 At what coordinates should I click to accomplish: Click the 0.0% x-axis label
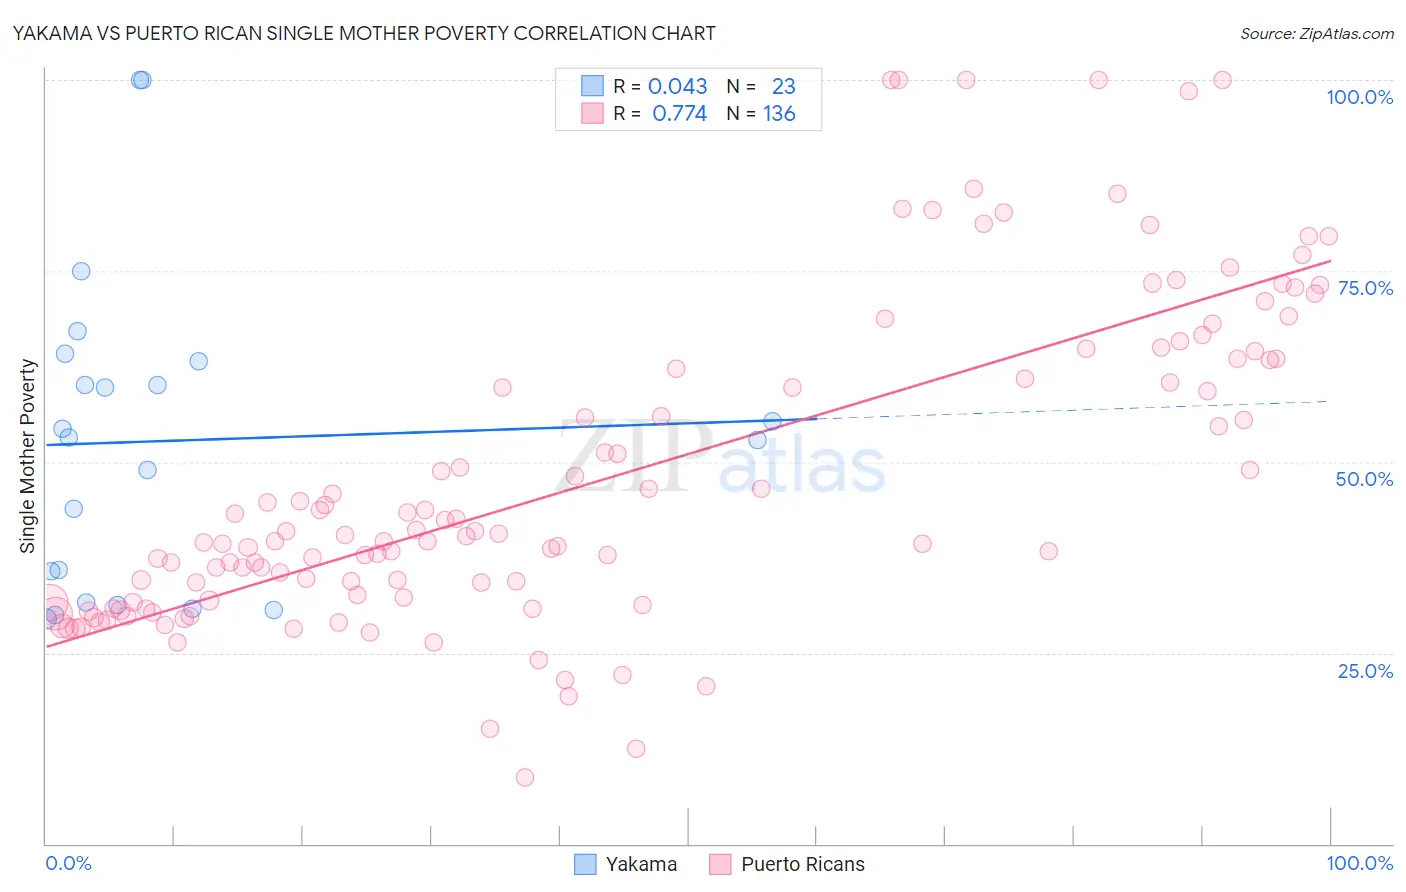[68, 863]
